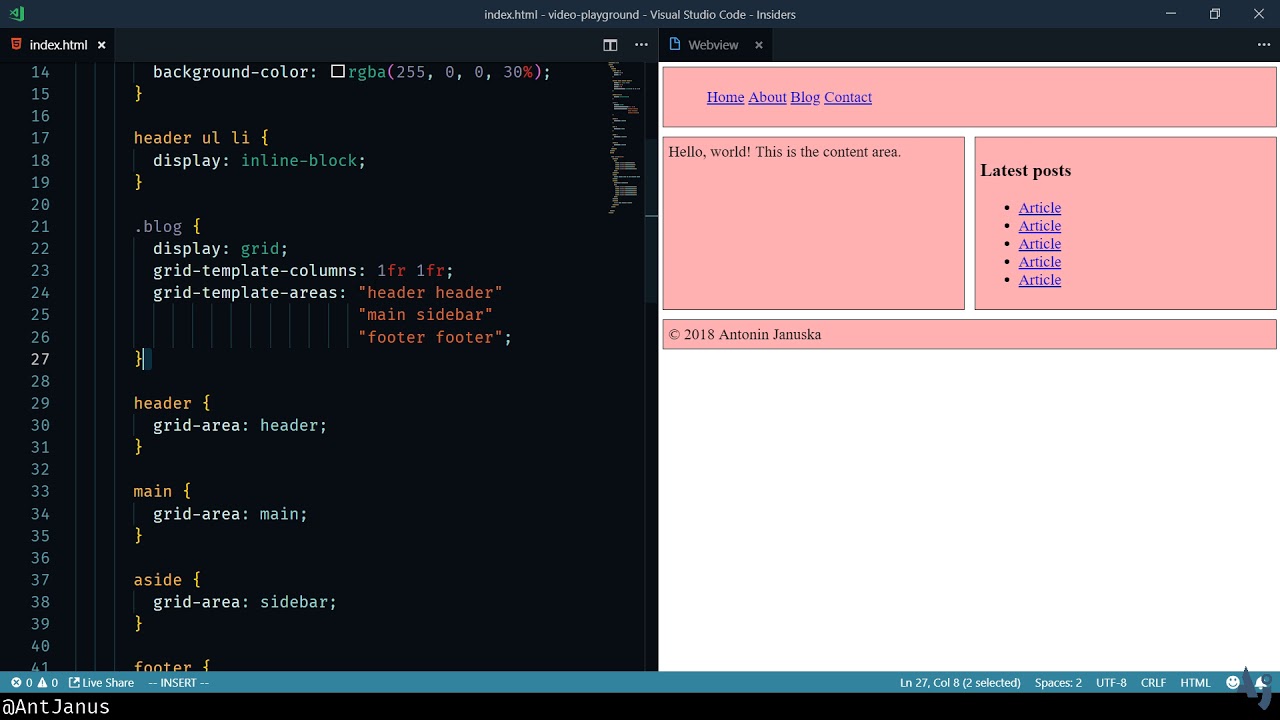Click line number 29 in the gutter
Image resolution: width=1280 pixels, height=720 pixels.
(x=40, y=403)
